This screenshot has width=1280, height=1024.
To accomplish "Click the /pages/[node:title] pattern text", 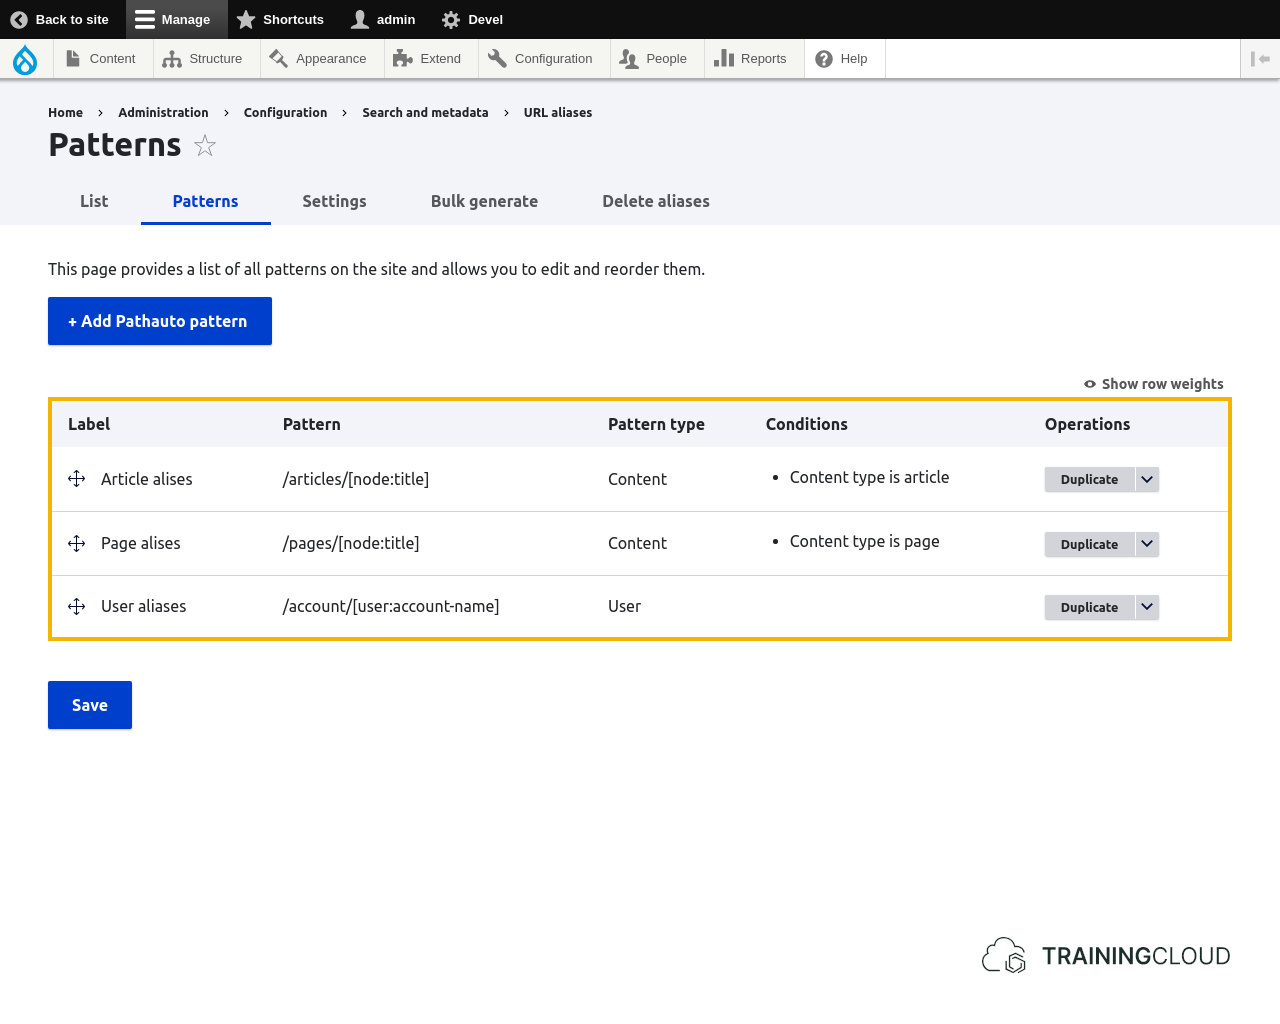I will click(351, 543).
